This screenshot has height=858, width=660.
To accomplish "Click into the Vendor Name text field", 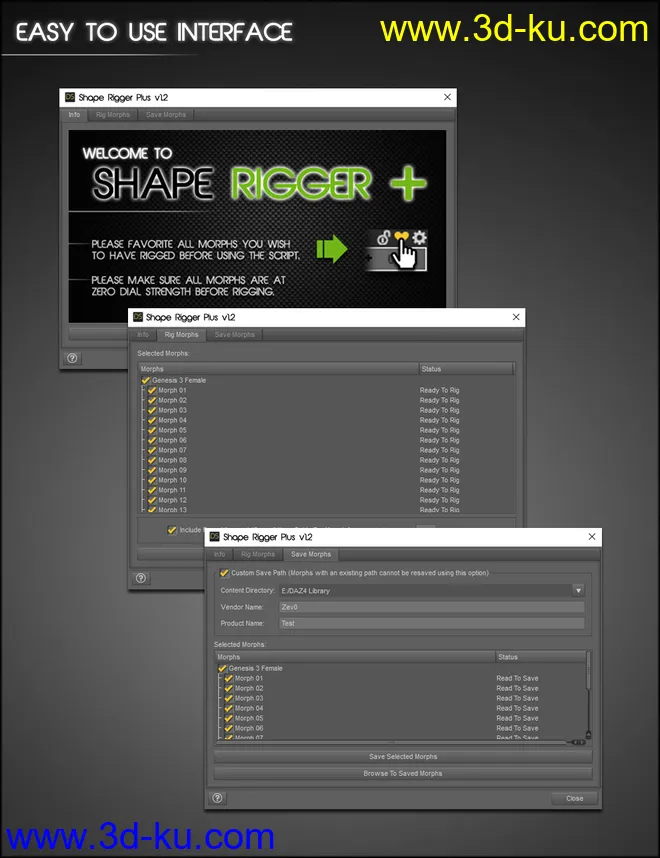I will point(430,607).
